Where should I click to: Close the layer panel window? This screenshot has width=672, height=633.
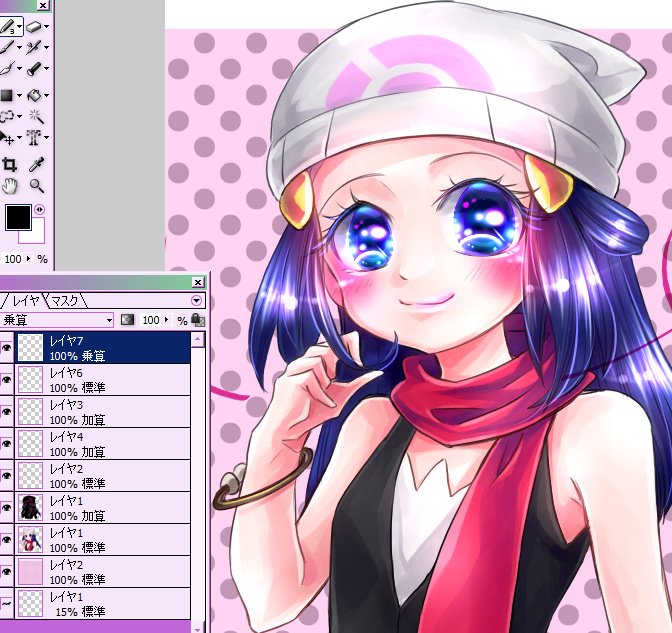coord(198,282)
